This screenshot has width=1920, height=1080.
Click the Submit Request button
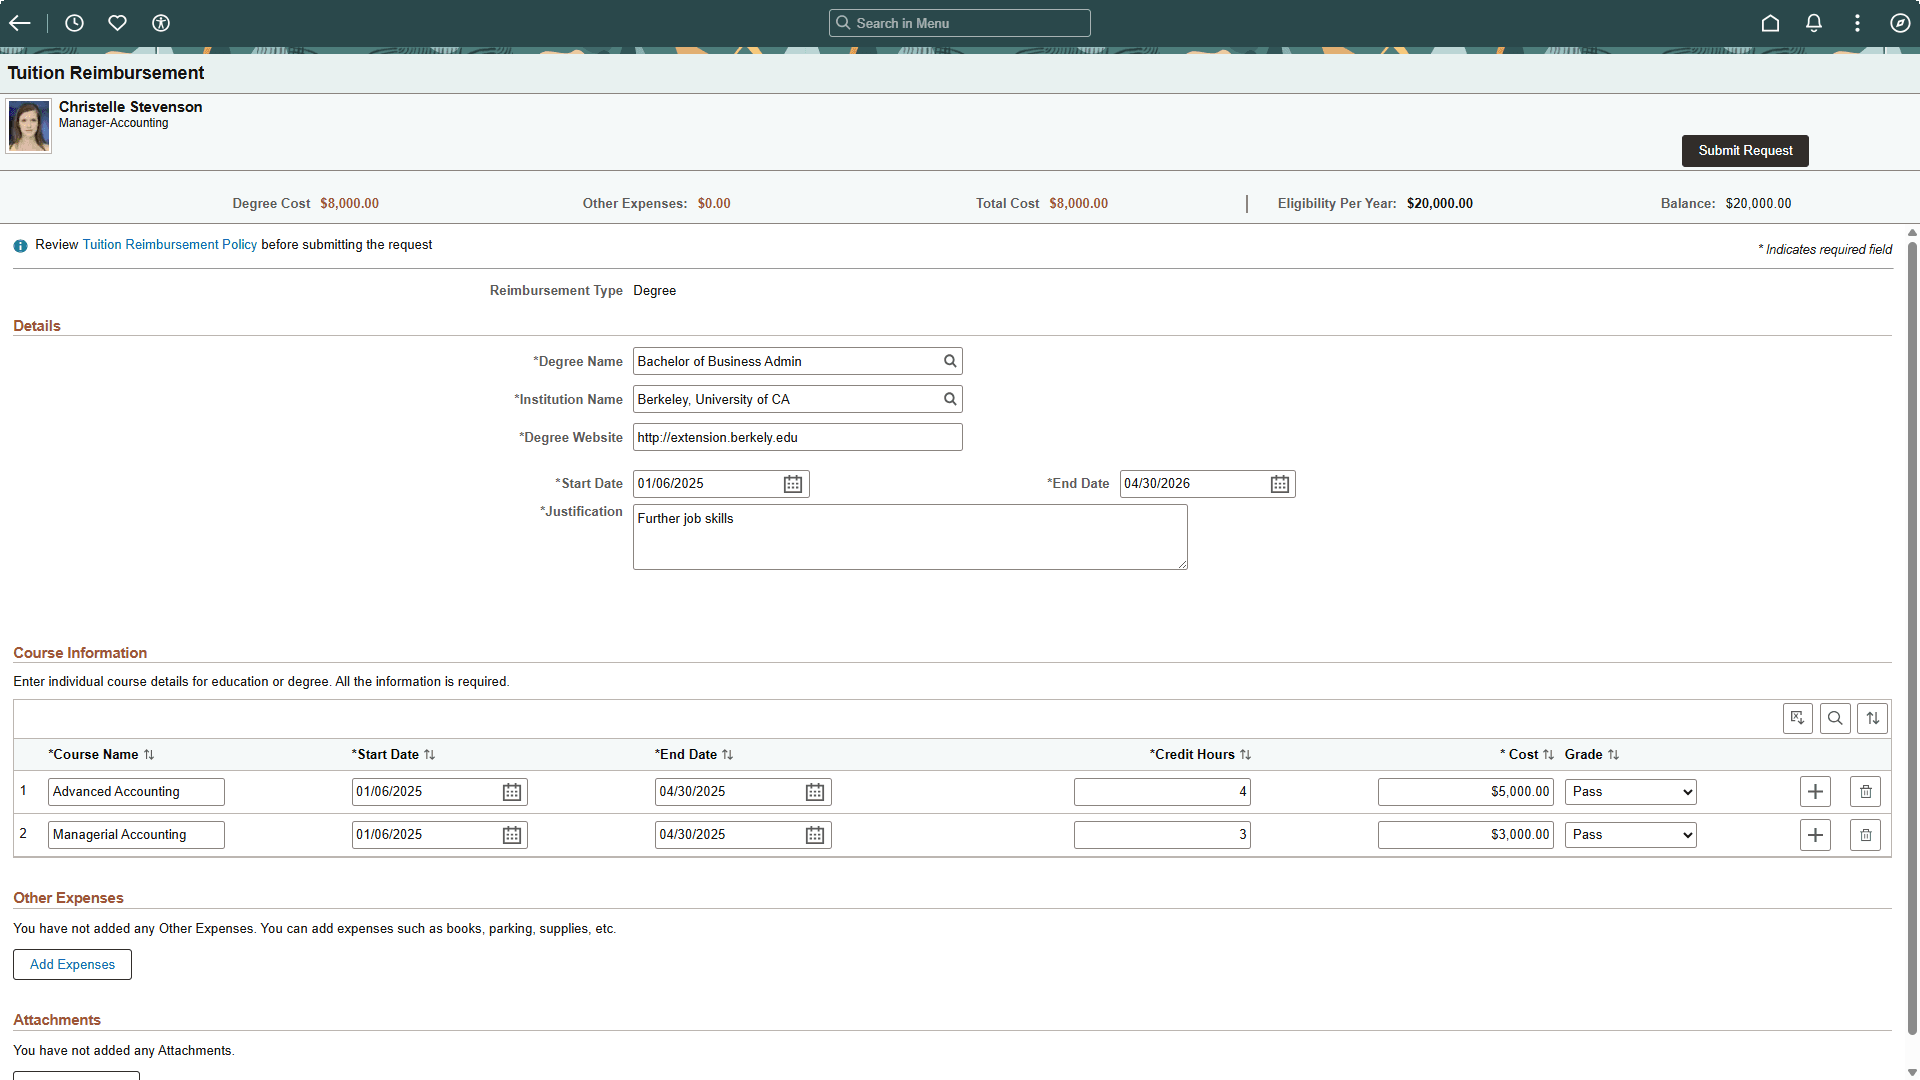coord(1744,151)
